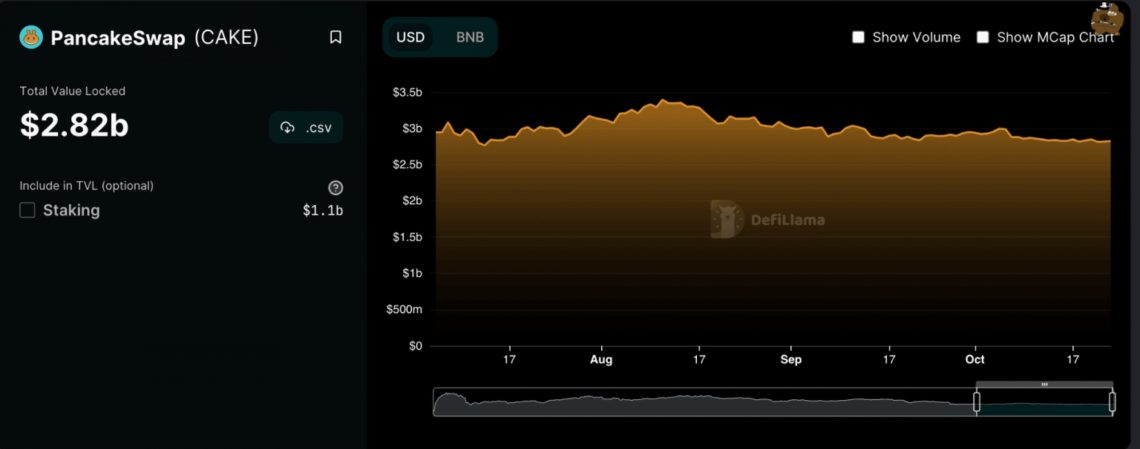Enable the Staking checkbox
Screen dimensions: 1140x449
click(x=28, y=211)
